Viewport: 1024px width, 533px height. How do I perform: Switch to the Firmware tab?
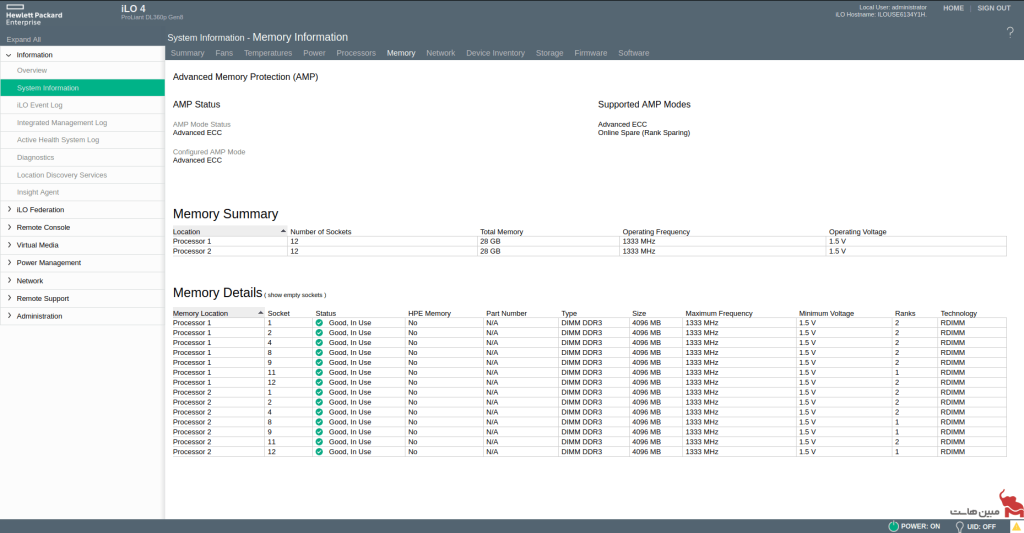tap(591, 53)
